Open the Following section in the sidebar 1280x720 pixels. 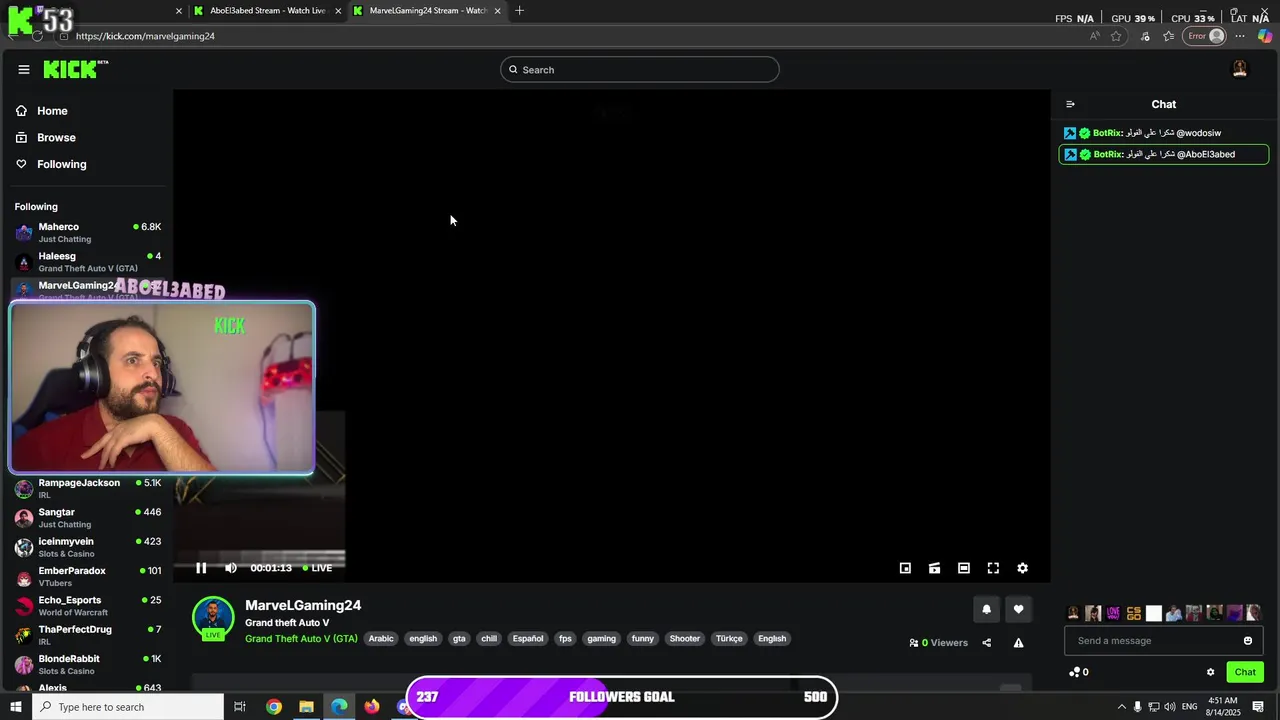(62, 164)
